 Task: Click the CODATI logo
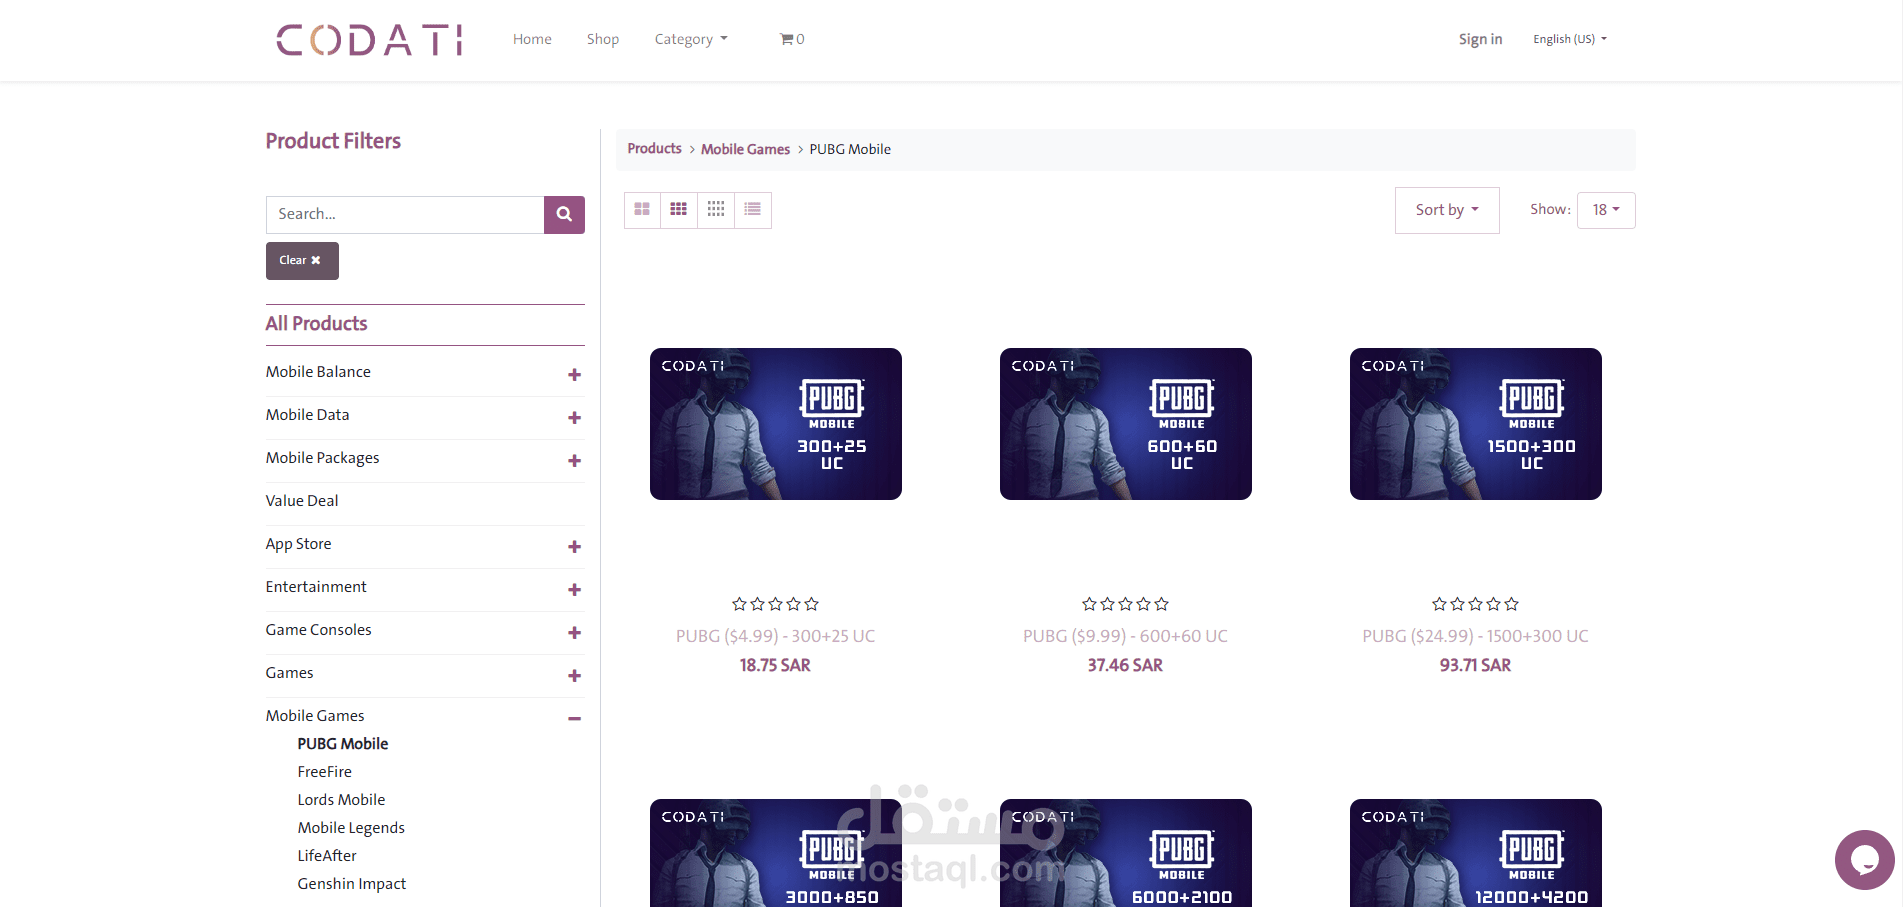click(369, 40)
